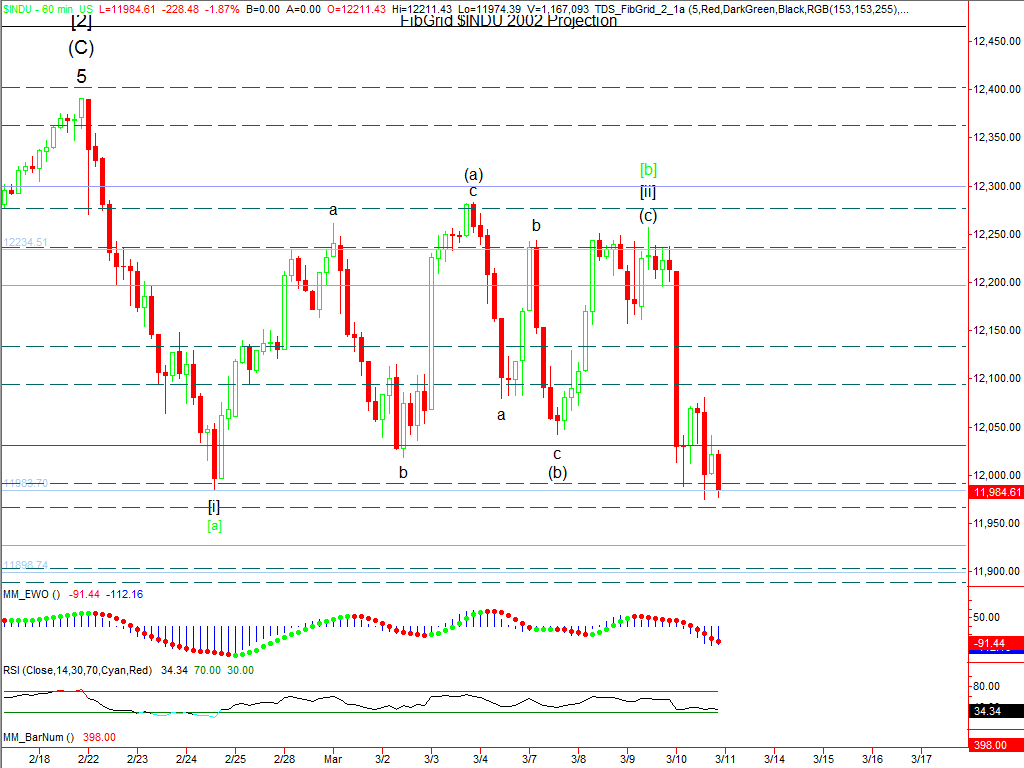Click the green [a] wave label
This screenshot has height=768, width=1024.
click(x=214, y=526)
